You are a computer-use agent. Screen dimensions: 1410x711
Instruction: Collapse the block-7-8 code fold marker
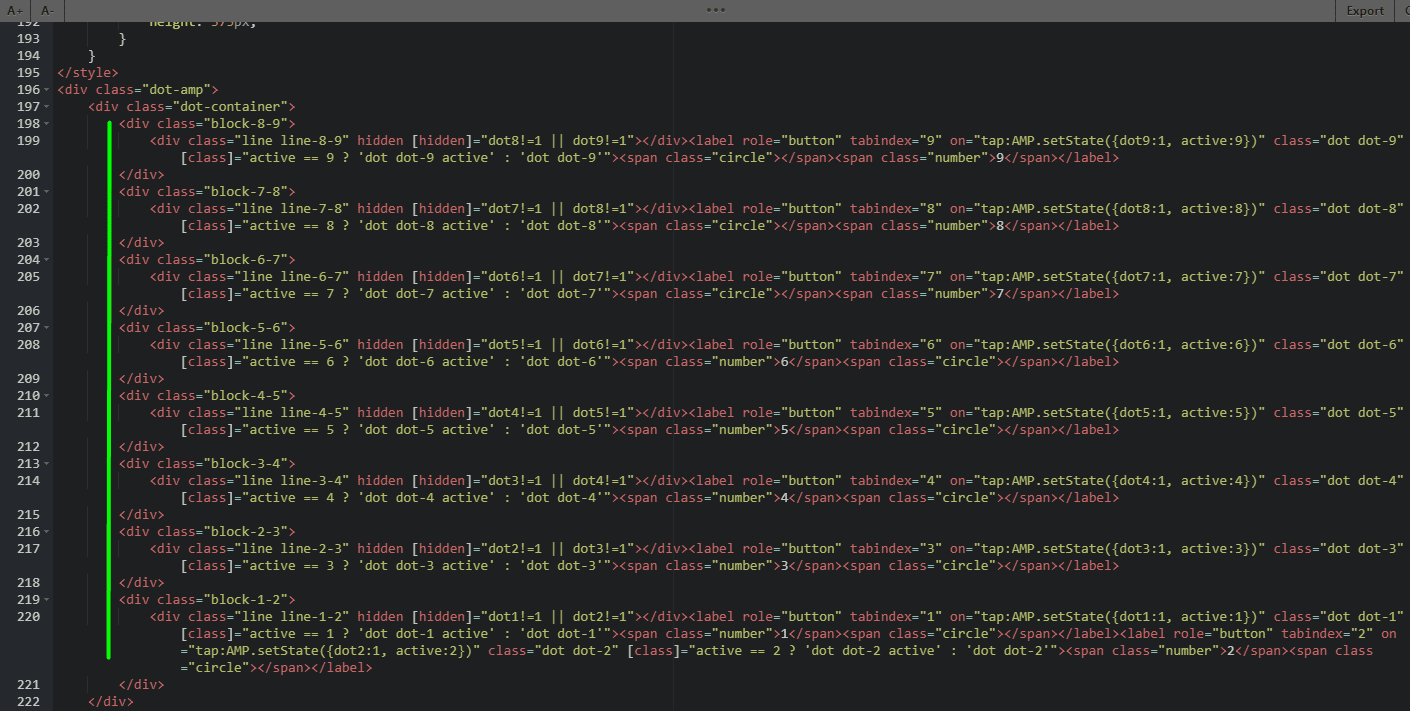[x=46, y=191]
